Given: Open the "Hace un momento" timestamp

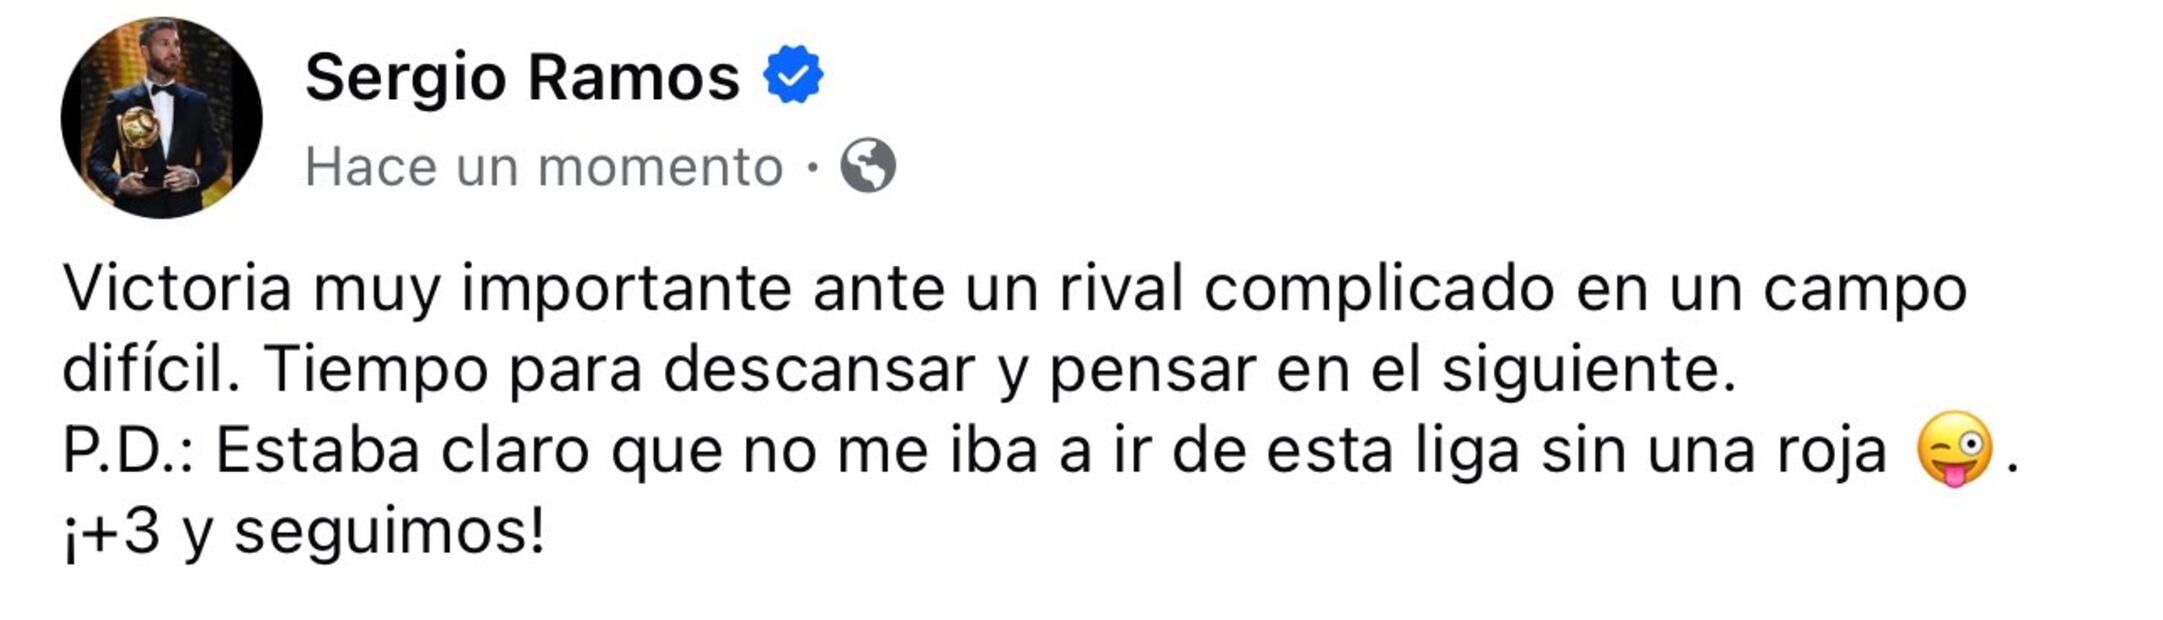Looking at the screenshot, I should 543,166.
